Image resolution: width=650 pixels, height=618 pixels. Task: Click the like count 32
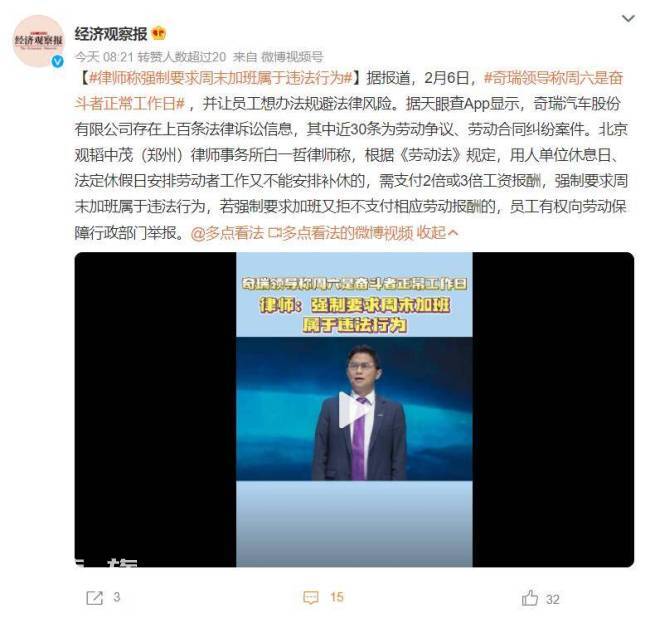click(553, 599)
